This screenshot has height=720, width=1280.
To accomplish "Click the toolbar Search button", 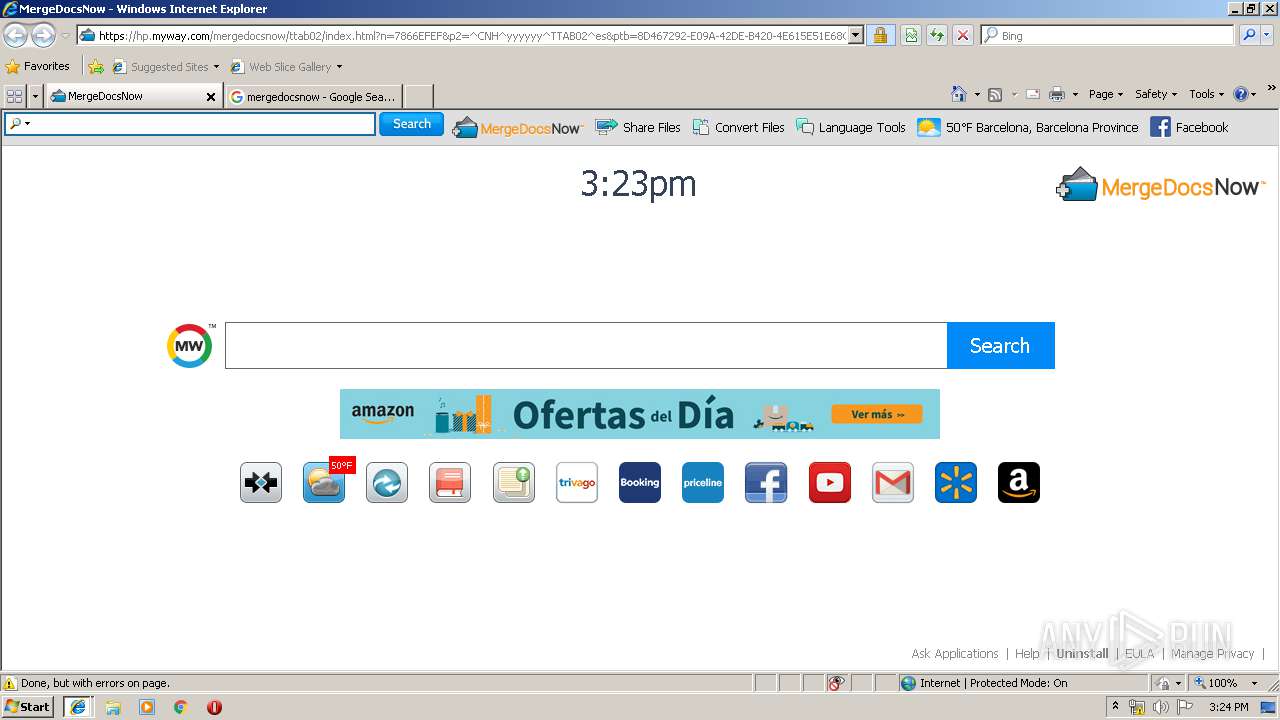I will click(411, 124).
